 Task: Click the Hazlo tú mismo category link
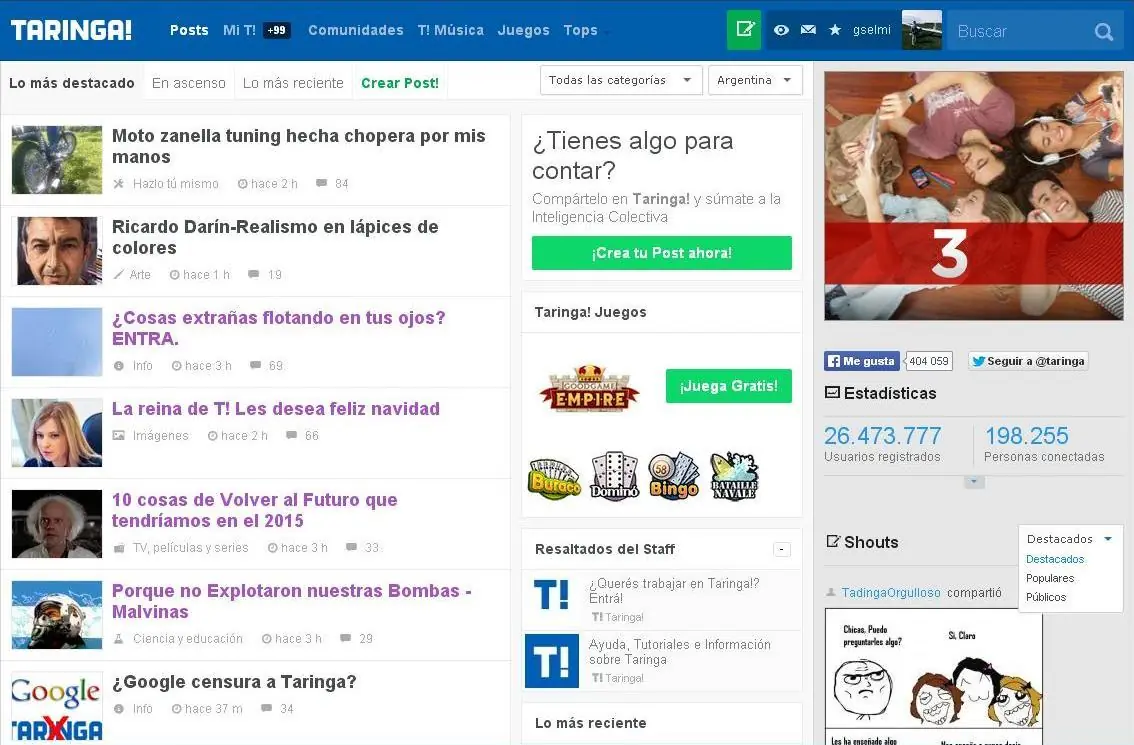[x=176, y=184]
